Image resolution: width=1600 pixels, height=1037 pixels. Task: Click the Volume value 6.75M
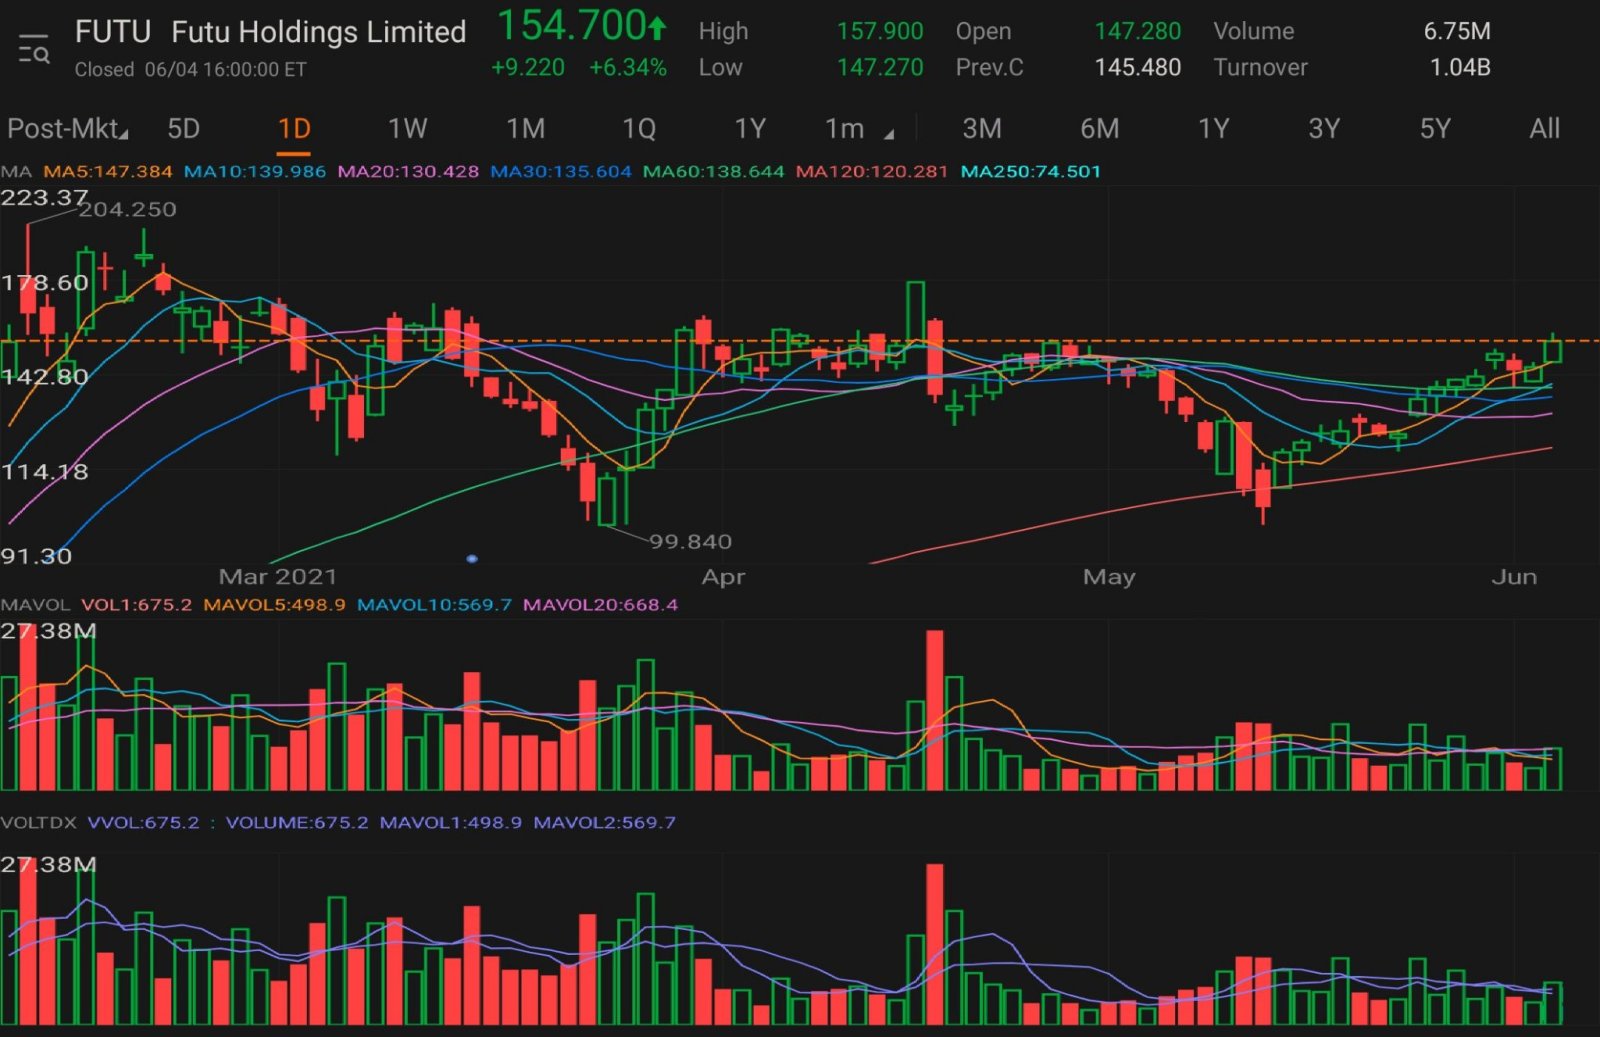click(1457, 31)
